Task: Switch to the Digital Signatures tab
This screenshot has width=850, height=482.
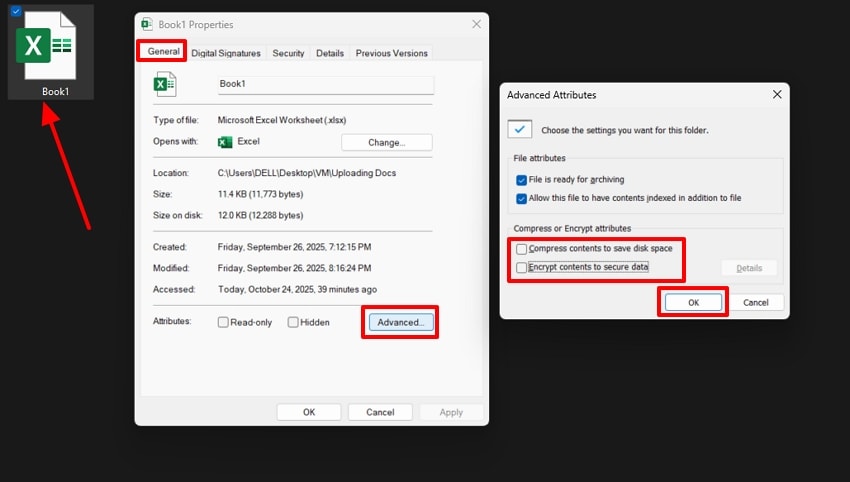Action: (226, 53)
